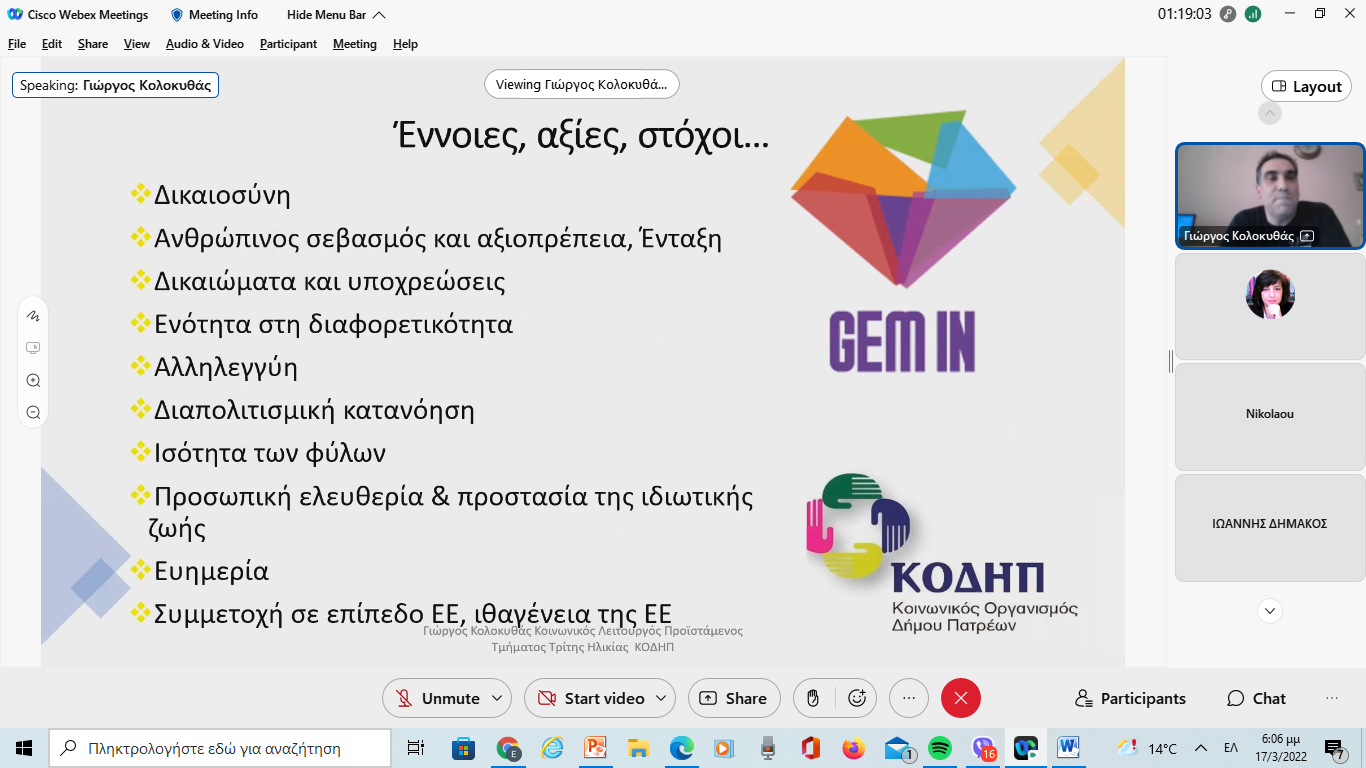The height and width of the screenshot is (768, 1366).
Task: Click the annotate pen icon in left toolbar
Action: click(x=33, y=315)
